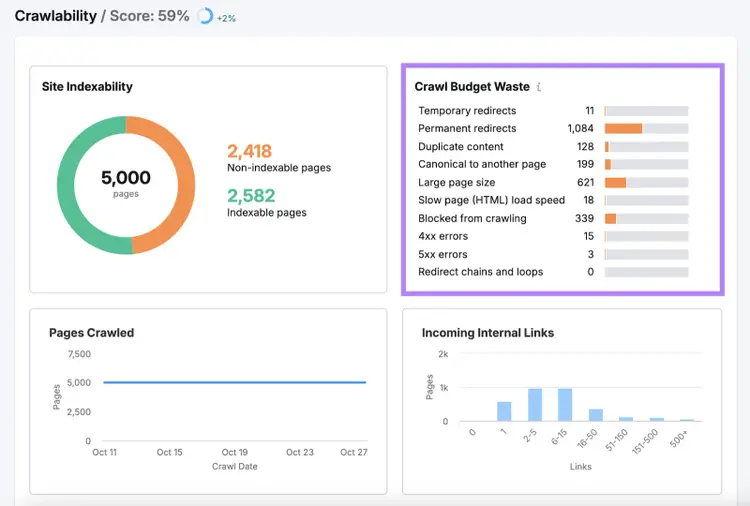Screen dimensions: 750x506
Task: Click the 1,084 permanent redirects count
Action: 580,129
